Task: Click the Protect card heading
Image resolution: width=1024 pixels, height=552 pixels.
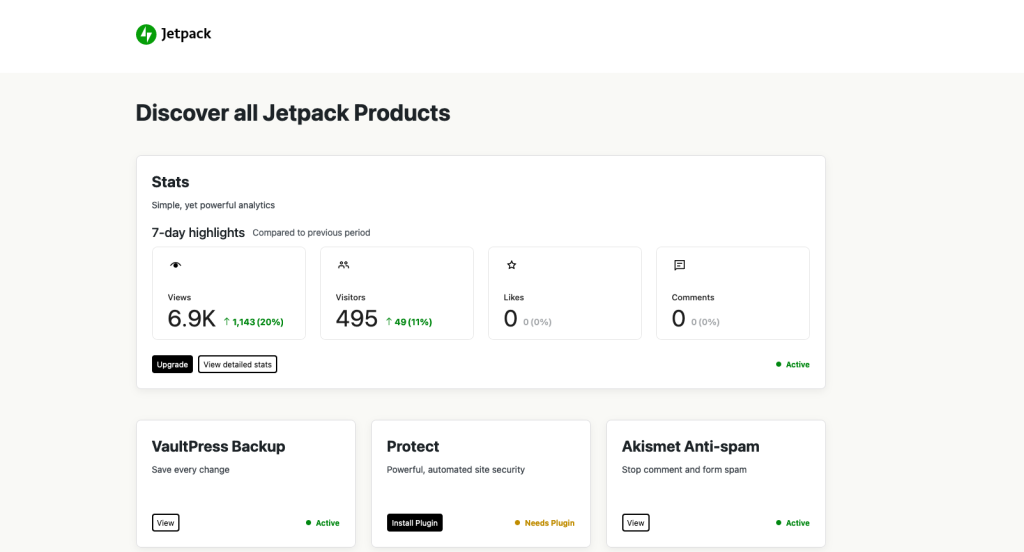Action: [413, 446]
